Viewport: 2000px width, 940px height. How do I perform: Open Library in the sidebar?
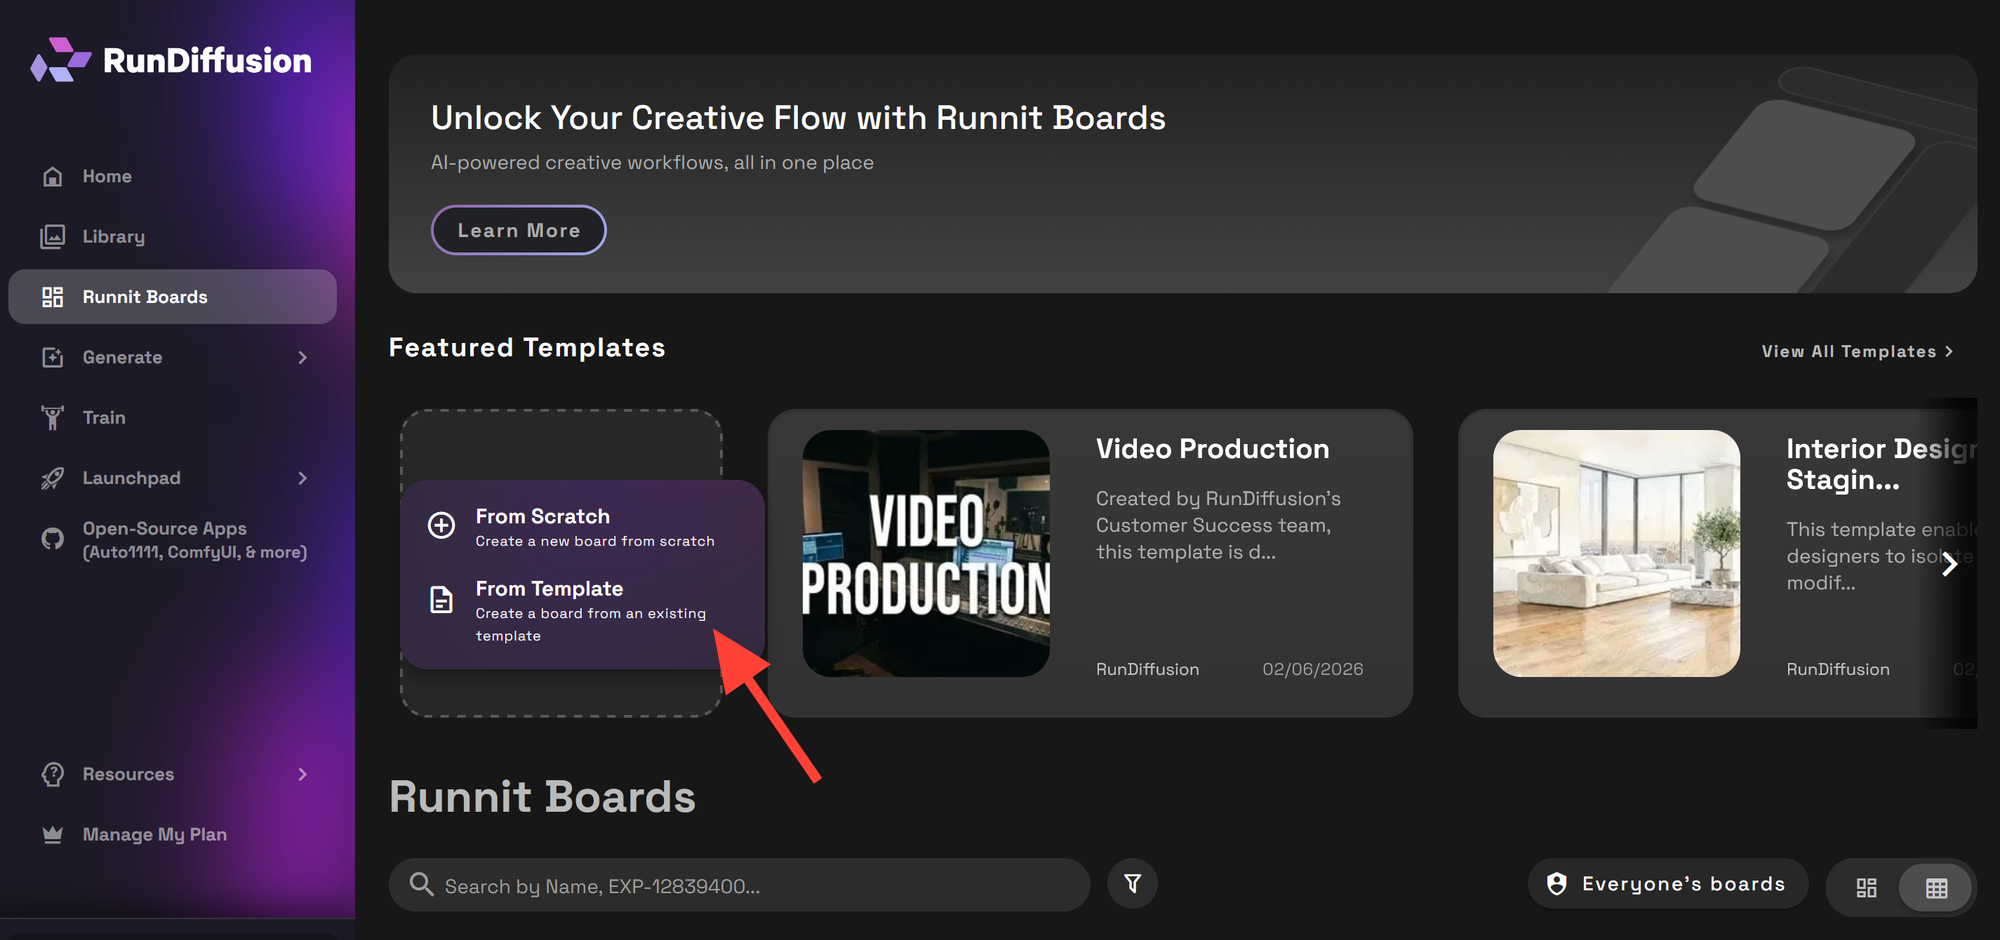point(172,237)
